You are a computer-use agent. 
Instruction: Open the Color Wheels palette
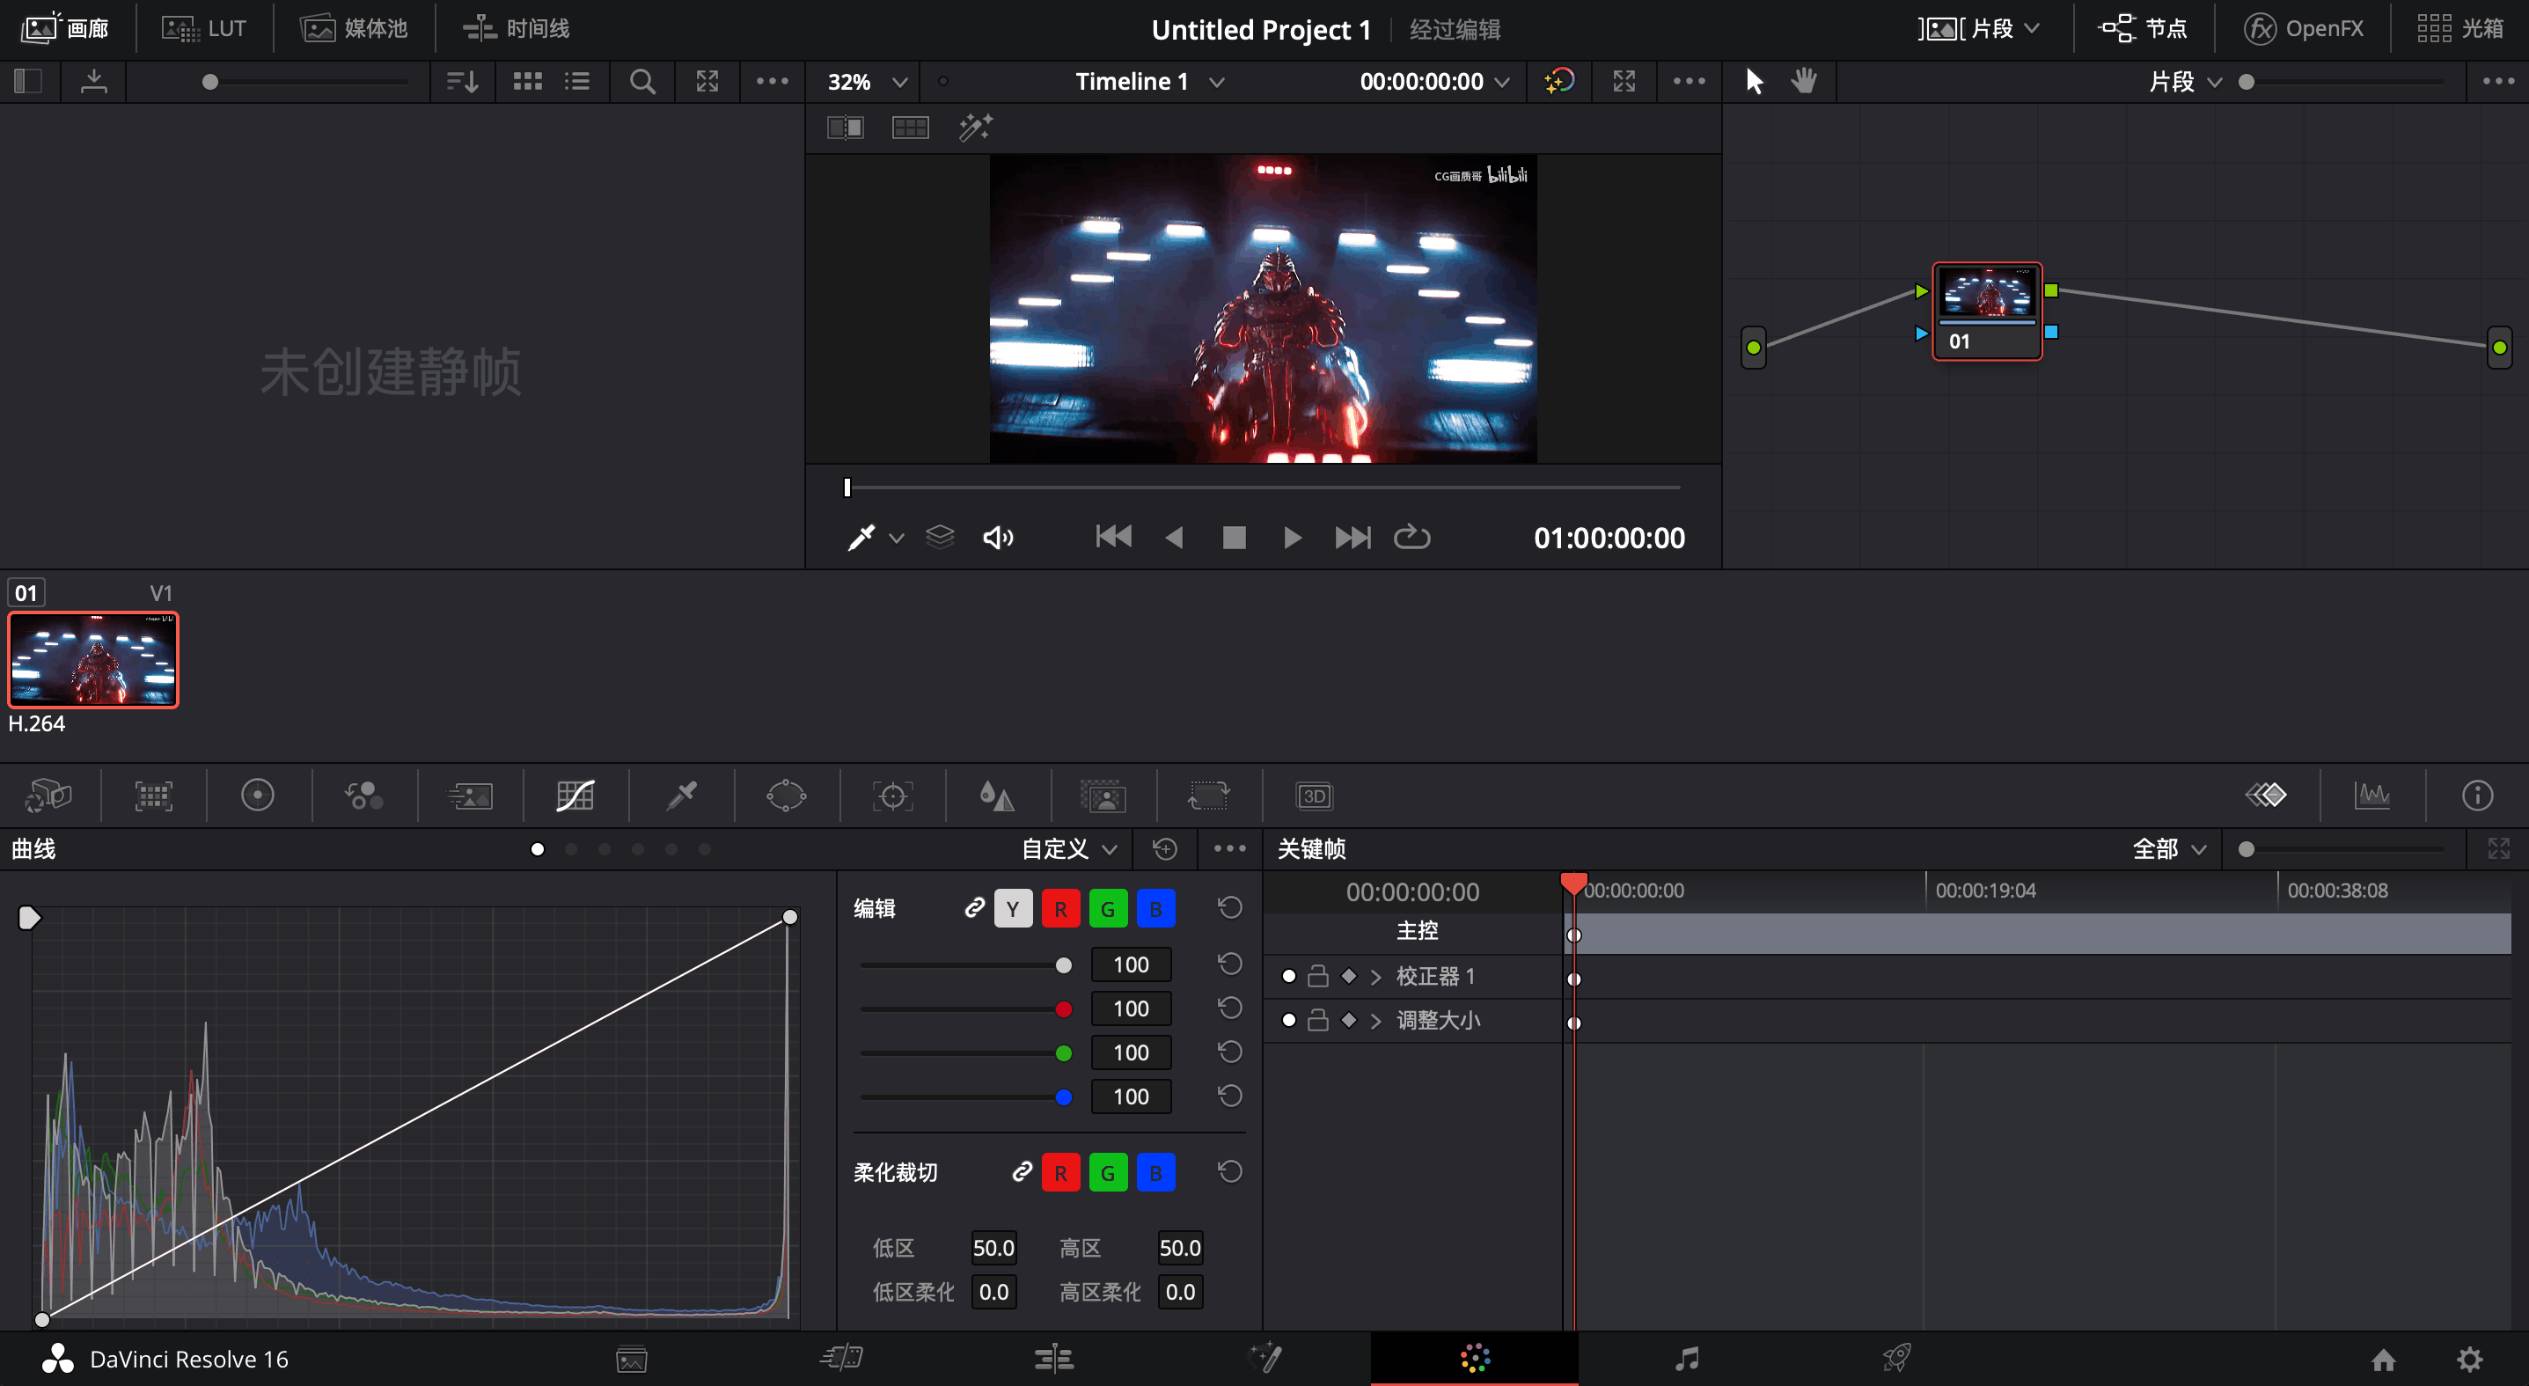point(258,796)
